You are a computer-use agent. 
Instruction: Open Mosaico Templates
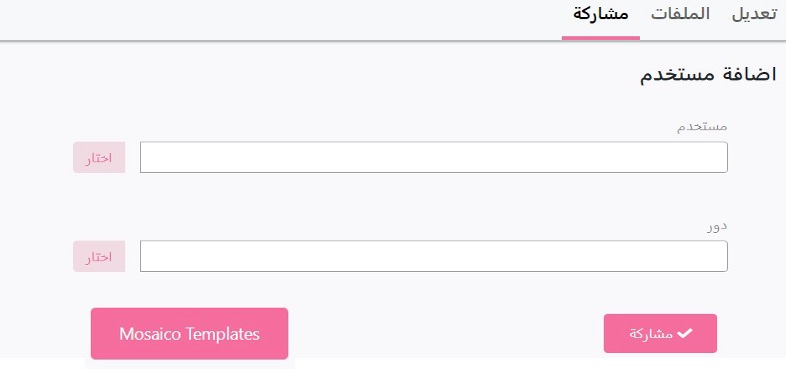189,334
